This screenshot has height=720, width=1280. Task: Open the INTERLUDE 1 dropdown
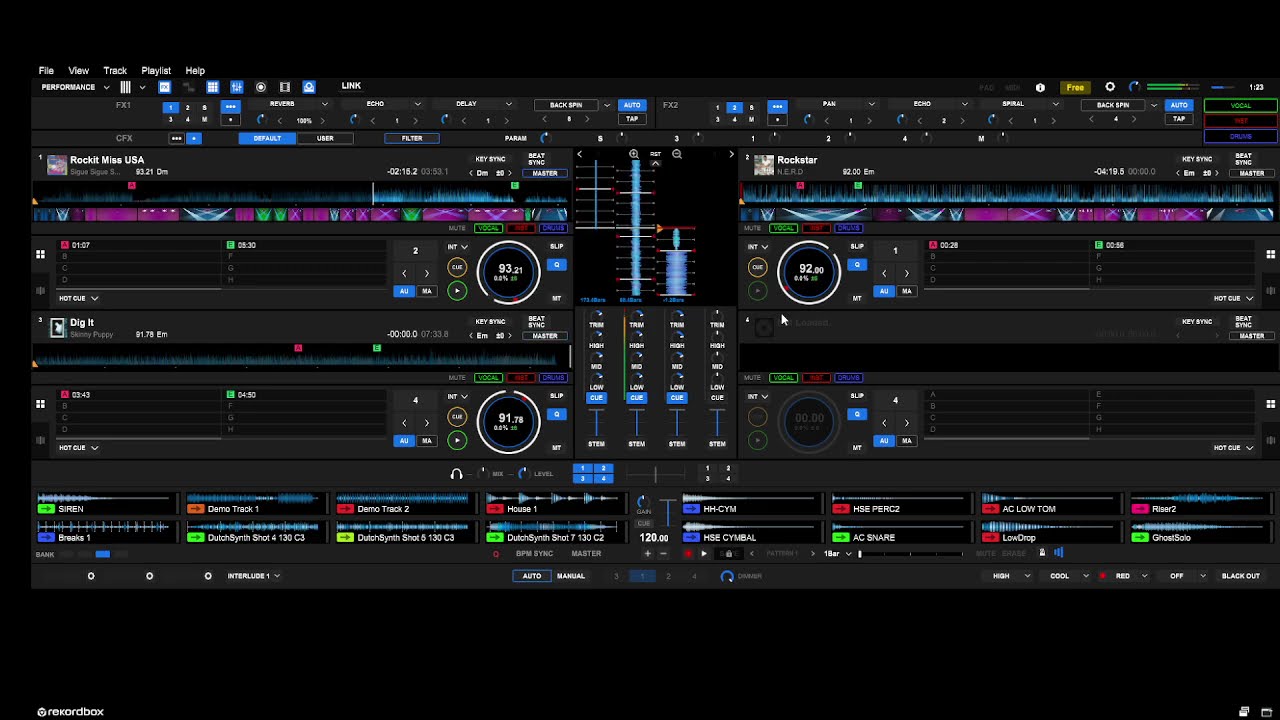253,576
